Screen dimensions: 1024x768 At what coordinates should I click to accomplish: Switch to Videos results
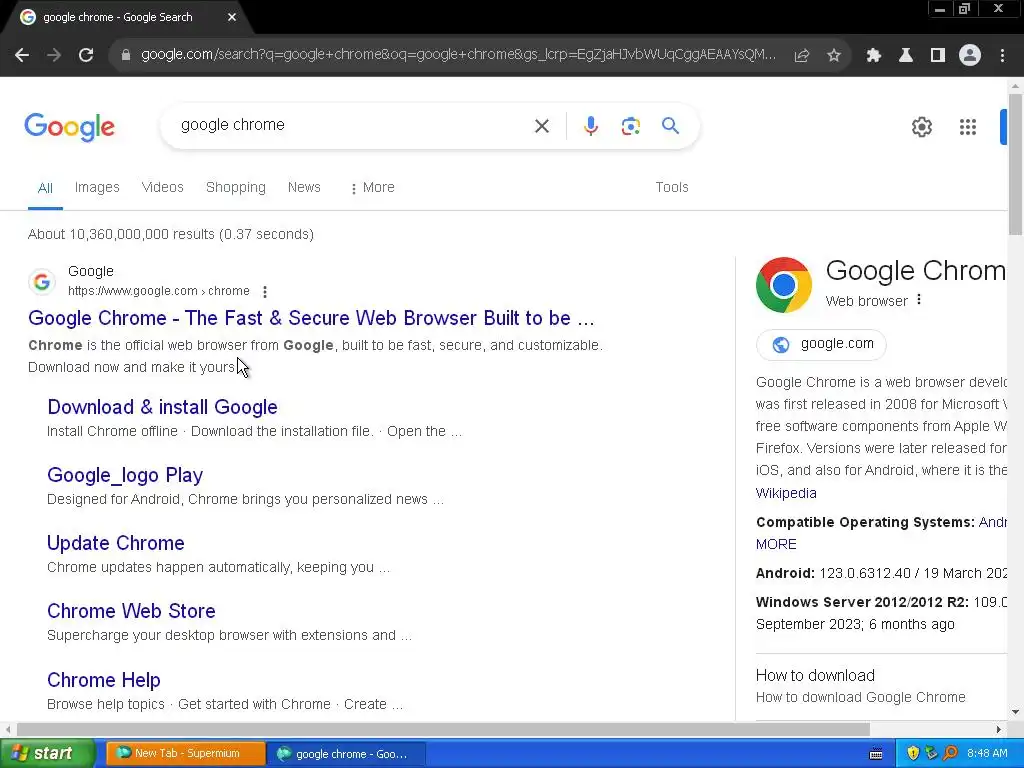tap(163, 187)
